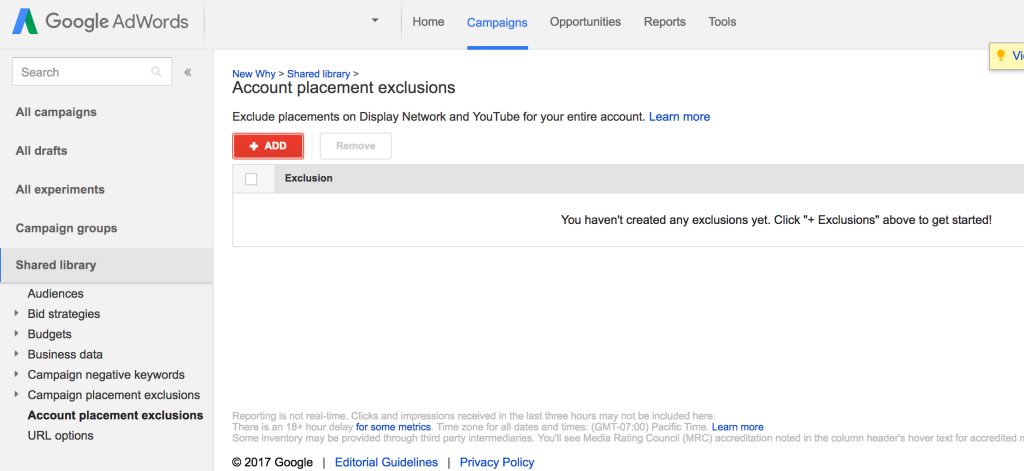Select All drafts in the sidebar
Screen dimensions: 1024x471
coord(42,151)
